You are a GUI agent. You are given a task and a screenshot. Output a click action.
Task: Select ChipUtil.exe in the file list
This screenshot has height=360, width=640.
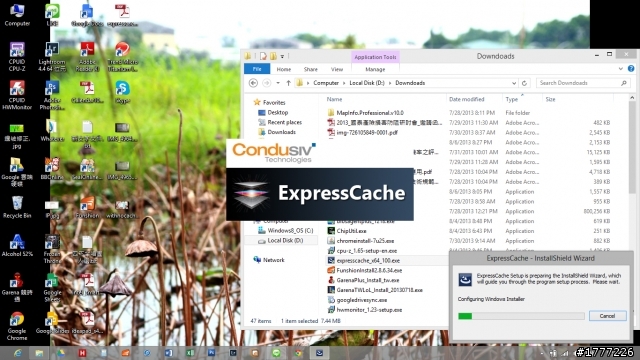[x=351, y=231]
